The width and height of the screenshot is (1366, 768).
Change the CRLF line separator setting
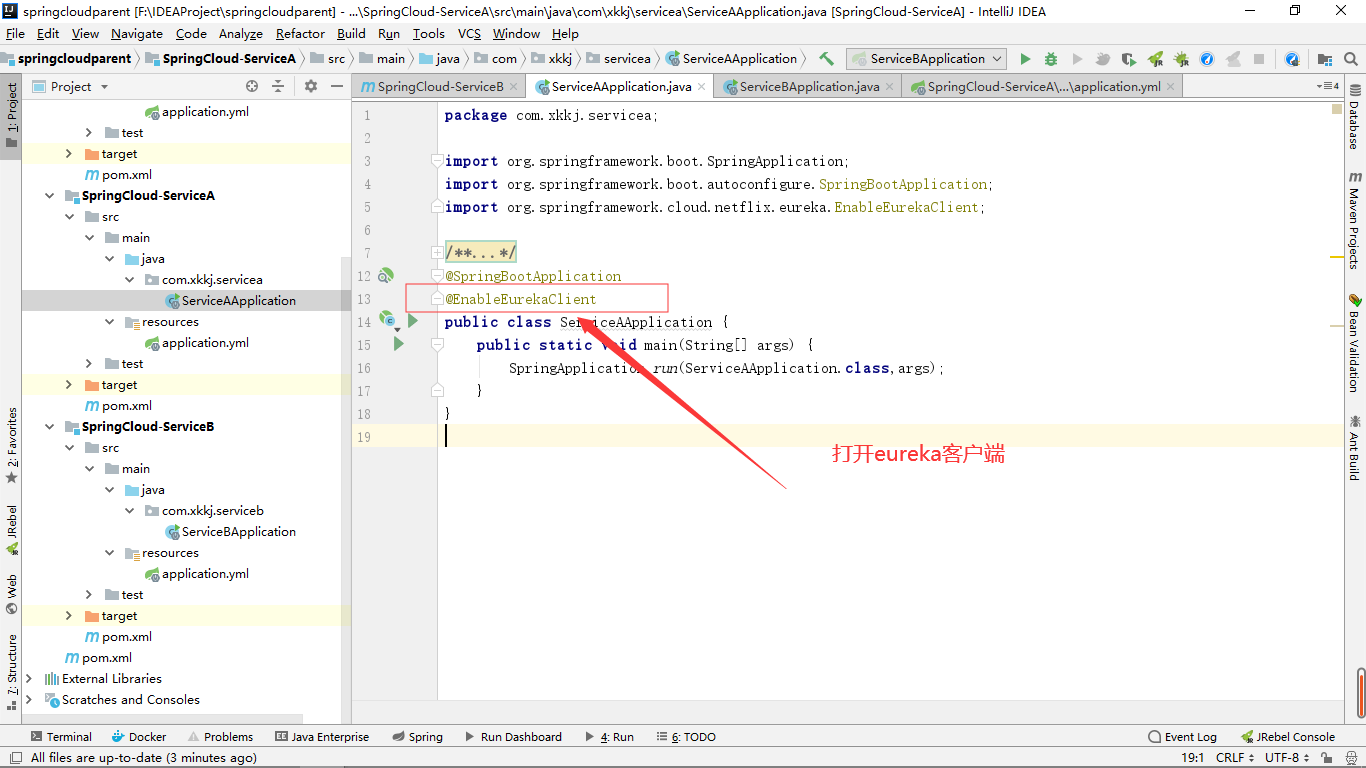(x=1235, y=758)
